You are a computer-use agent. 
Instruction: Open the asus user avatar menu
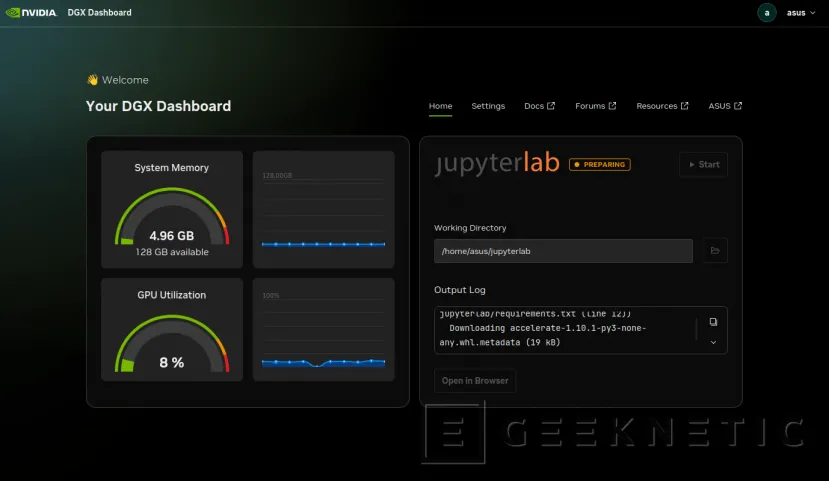767,13
